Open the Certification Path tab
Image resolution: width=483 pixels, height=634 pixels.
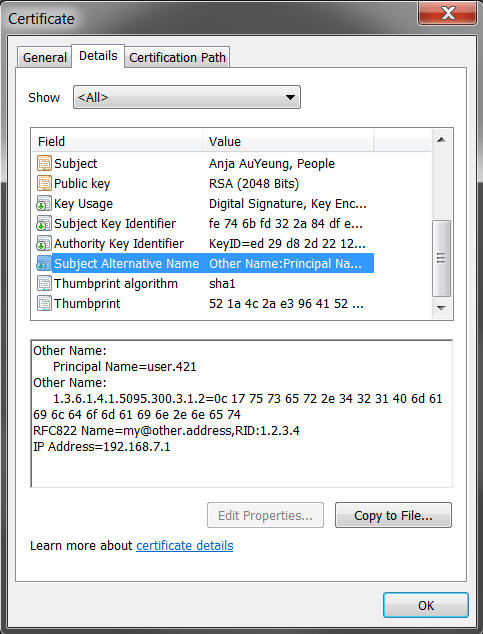(x=177, y=57)
